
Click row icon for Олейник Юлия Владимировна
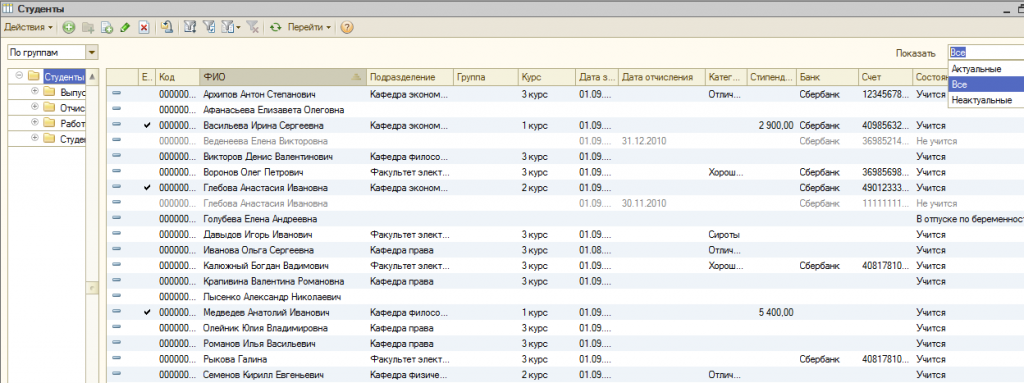(x=117, y=328)
